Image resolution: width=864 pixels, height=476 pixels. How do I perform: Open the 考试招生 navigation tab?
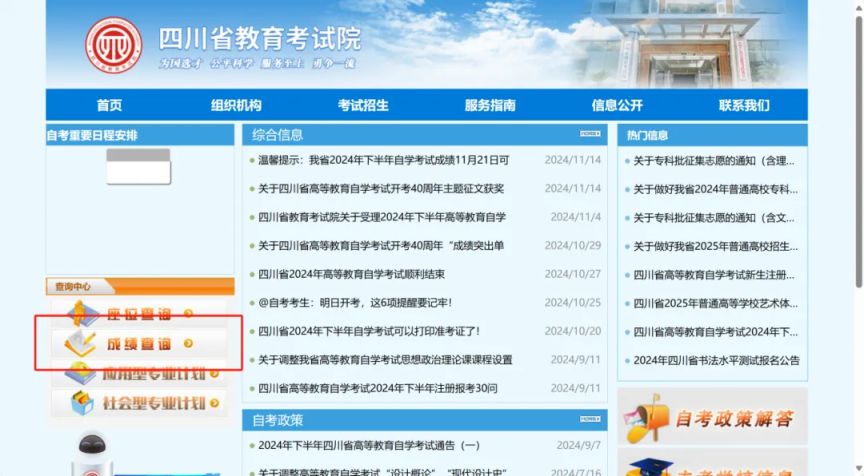363,105
